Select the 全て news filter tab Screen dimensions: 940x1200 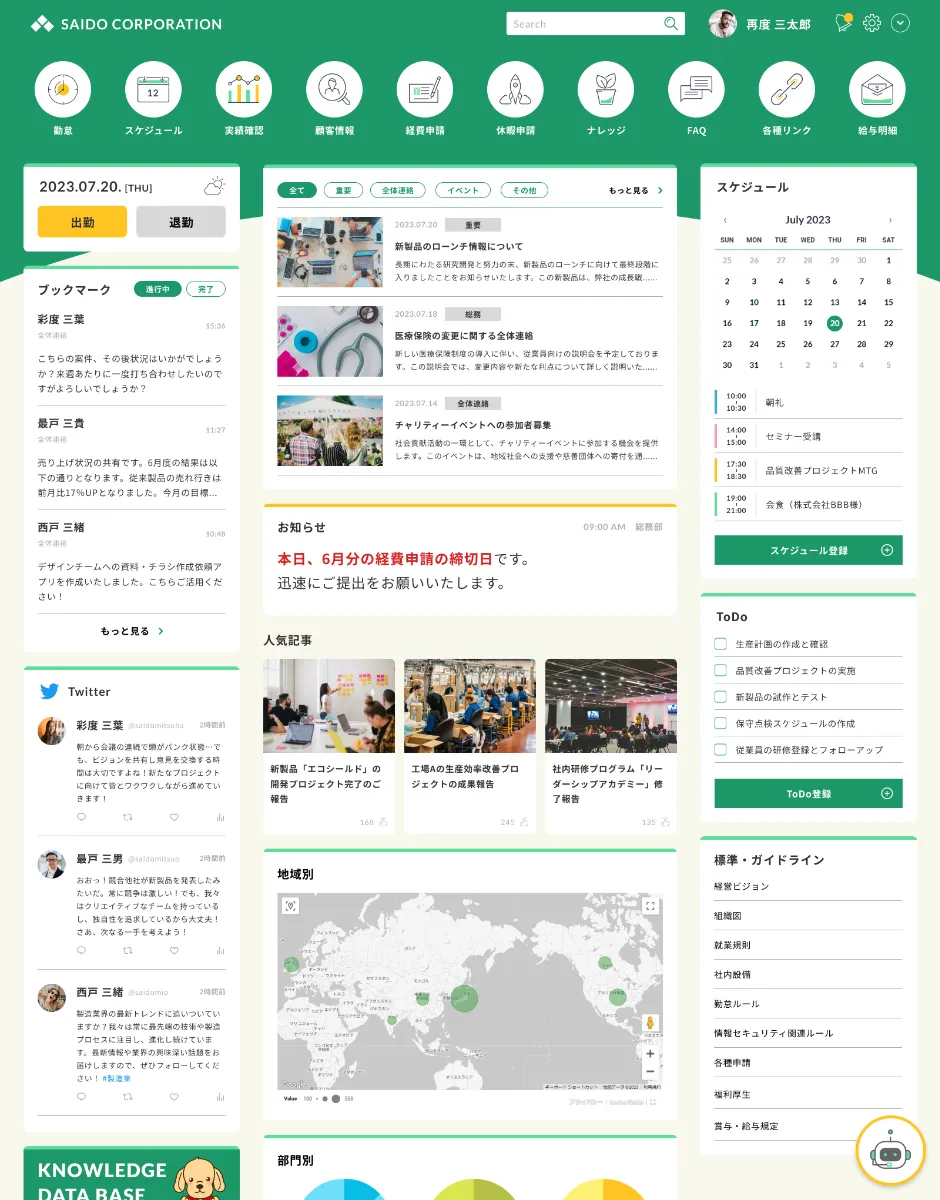(297, 190)
